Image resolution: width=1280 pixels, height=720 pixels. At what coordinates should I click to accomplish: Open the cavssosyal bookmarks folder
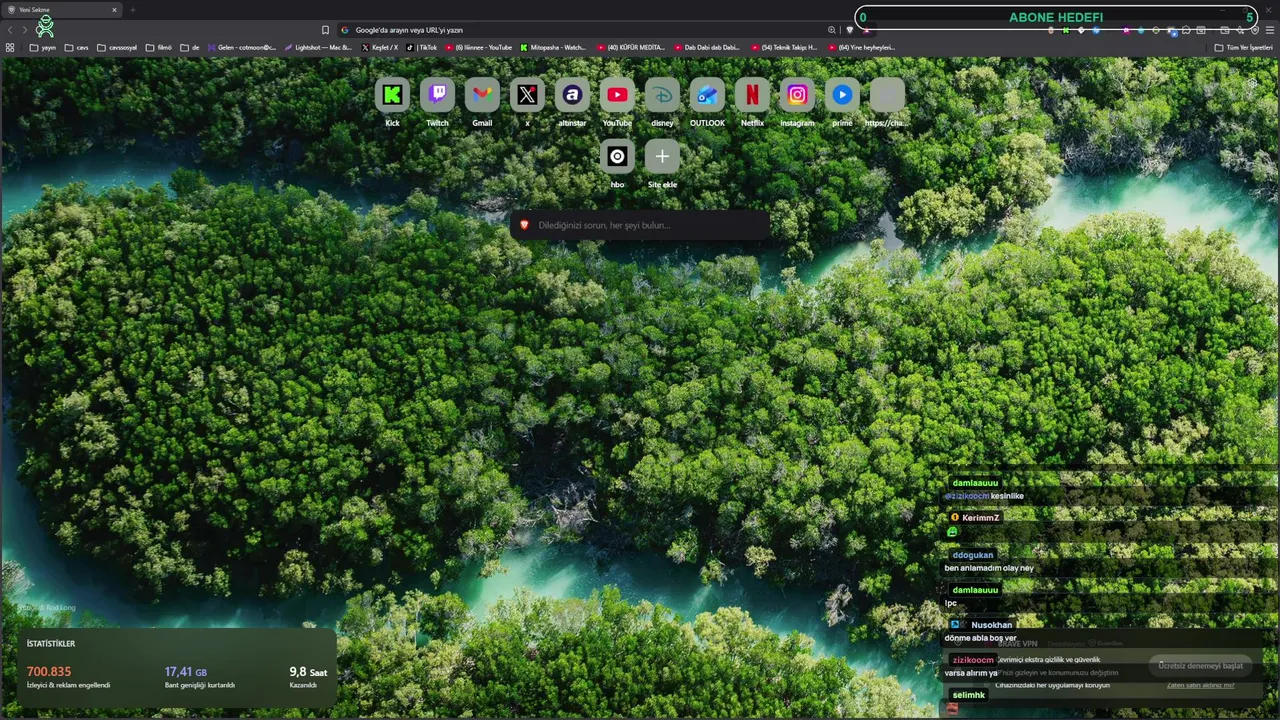(118, 47)
